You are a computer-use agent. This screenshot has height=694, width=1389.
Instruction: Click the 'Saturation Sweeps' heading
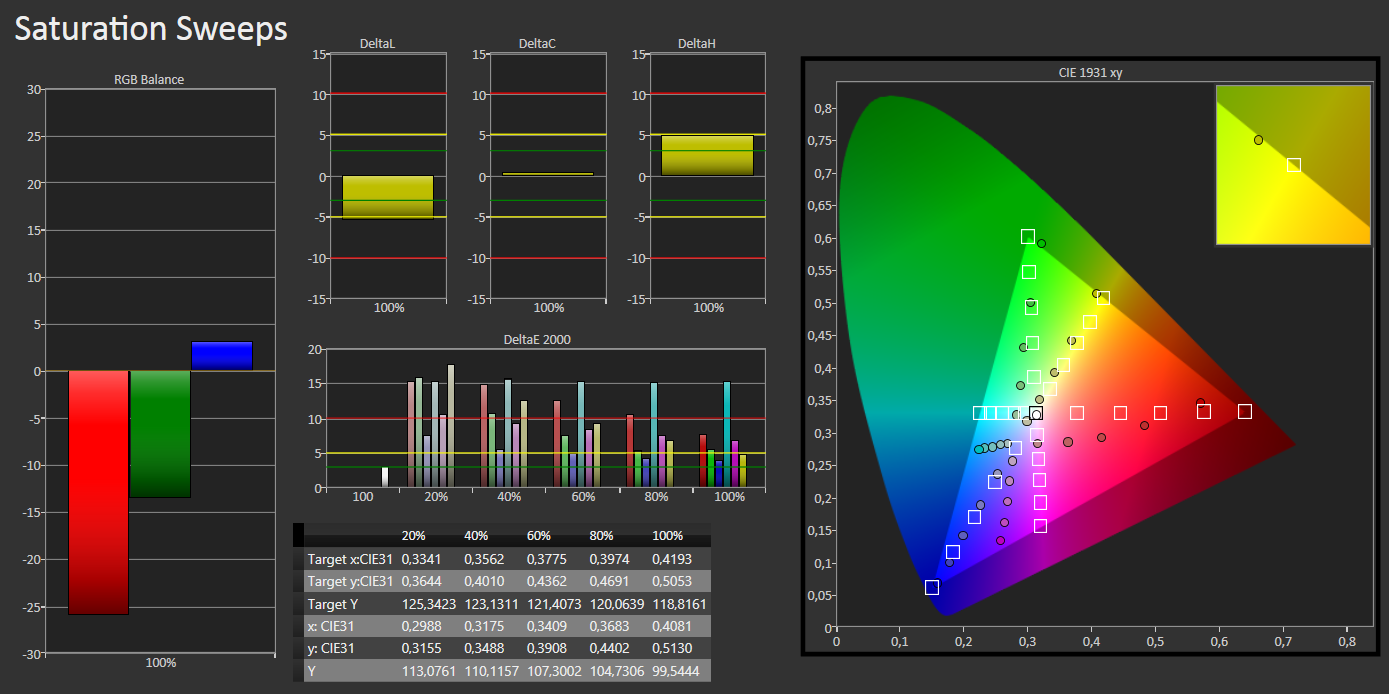click(151, 29)
